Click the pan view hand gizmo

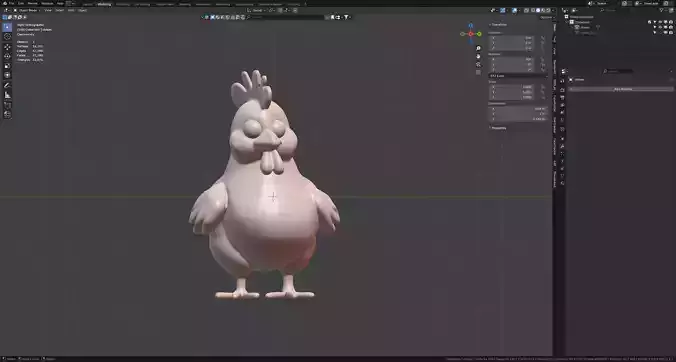point(478,56)
